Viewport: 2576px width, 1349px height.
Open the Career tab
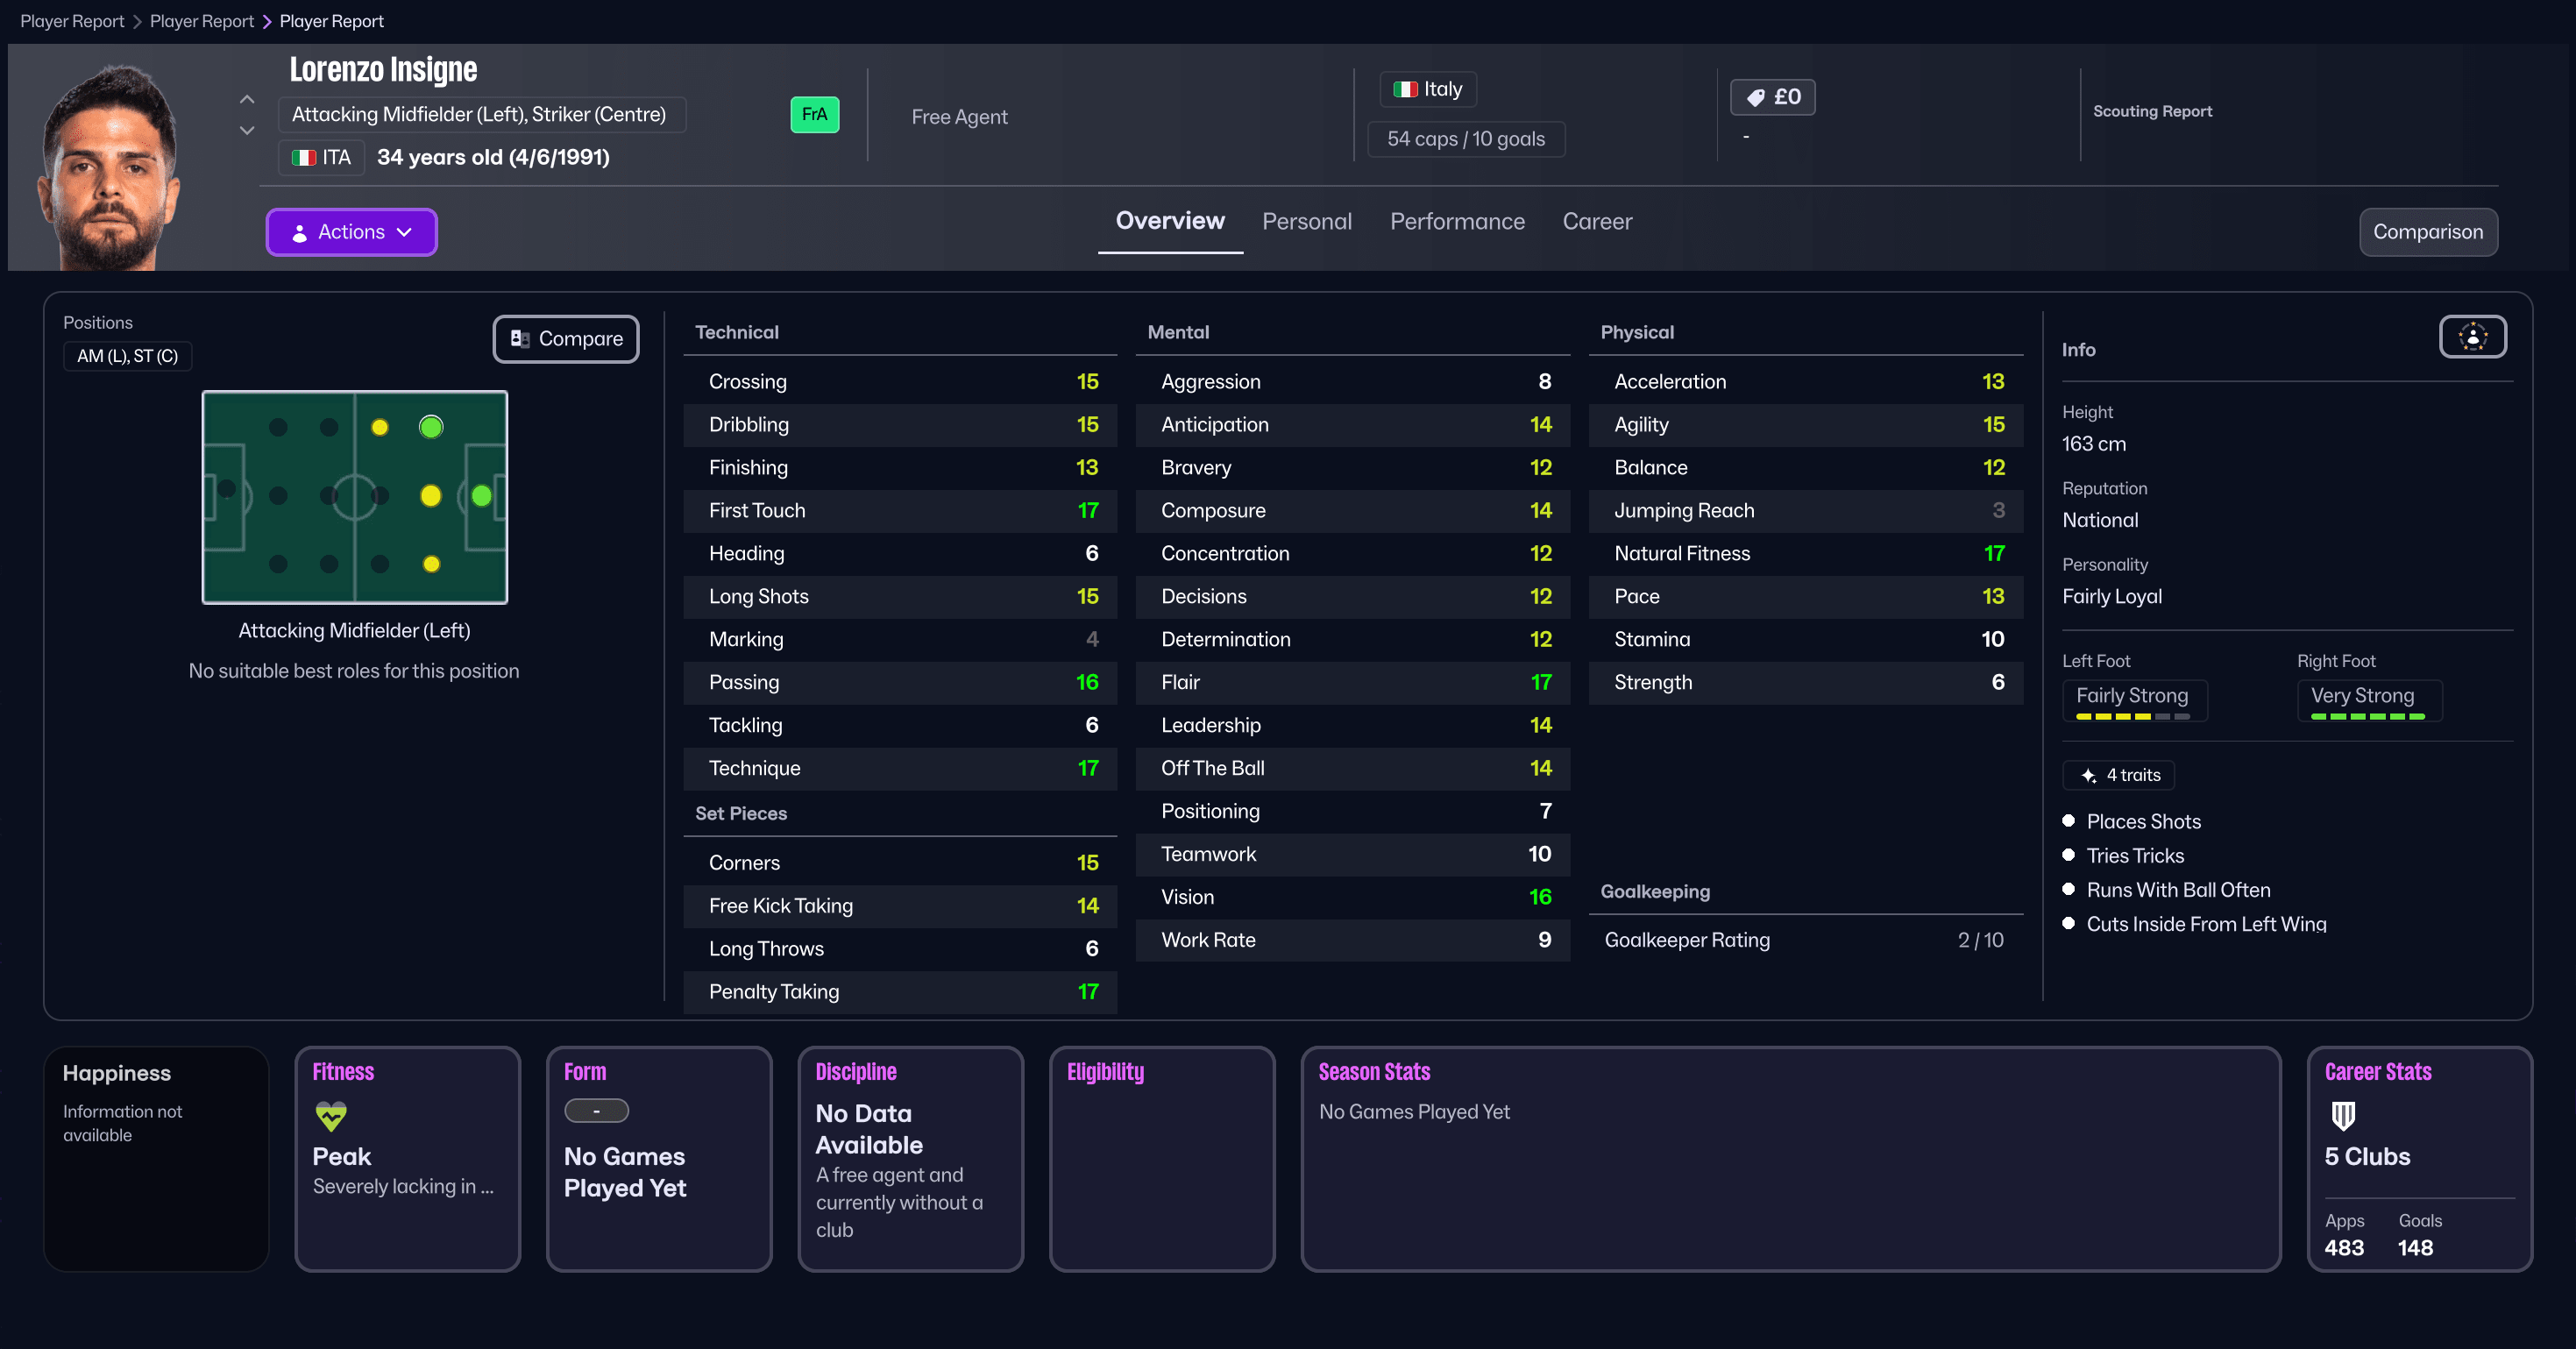click(x=1597, y=221)
